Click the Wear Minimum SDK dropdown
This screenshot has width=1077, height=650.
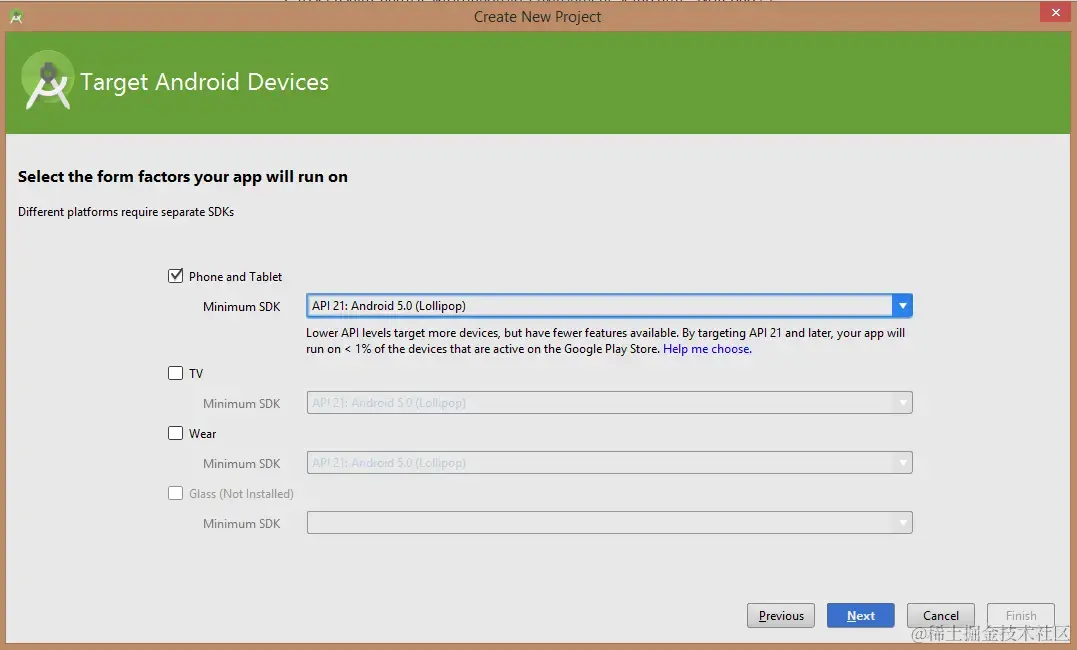click(x=609, y=463)
